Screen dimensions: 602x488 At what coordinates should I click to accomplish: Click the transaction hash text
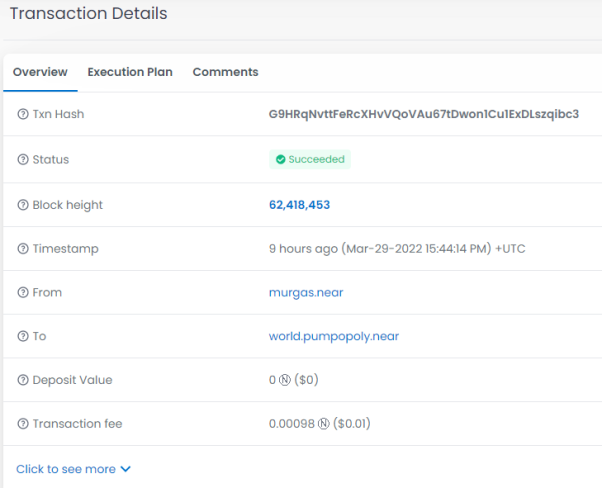click(424, 114)
